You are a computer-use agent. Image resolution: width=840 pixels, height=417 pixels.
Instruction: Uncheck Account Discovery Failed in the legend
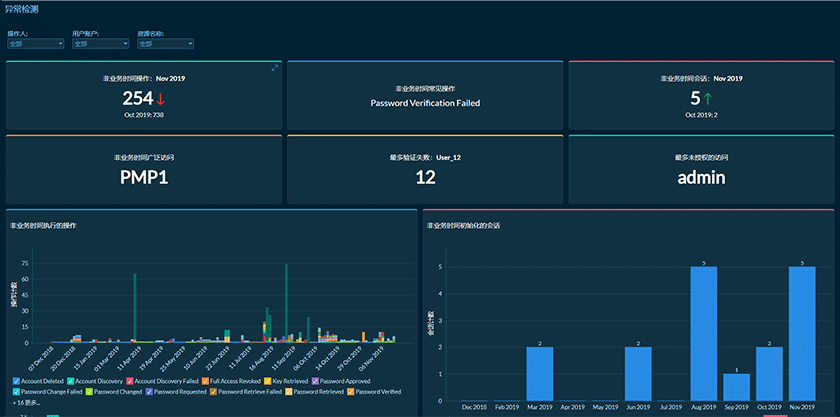tap(129, 381)
